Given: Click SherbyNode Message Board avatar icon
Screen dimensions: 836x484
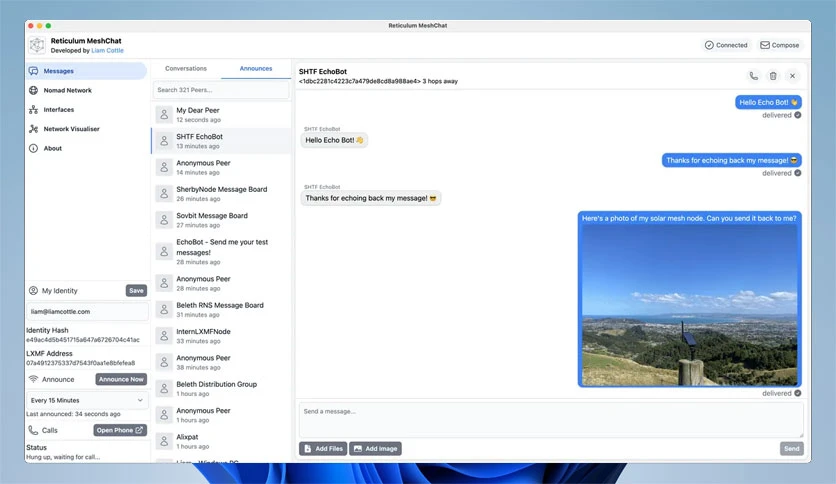Looking at the screenshot, I should point(164,193).
